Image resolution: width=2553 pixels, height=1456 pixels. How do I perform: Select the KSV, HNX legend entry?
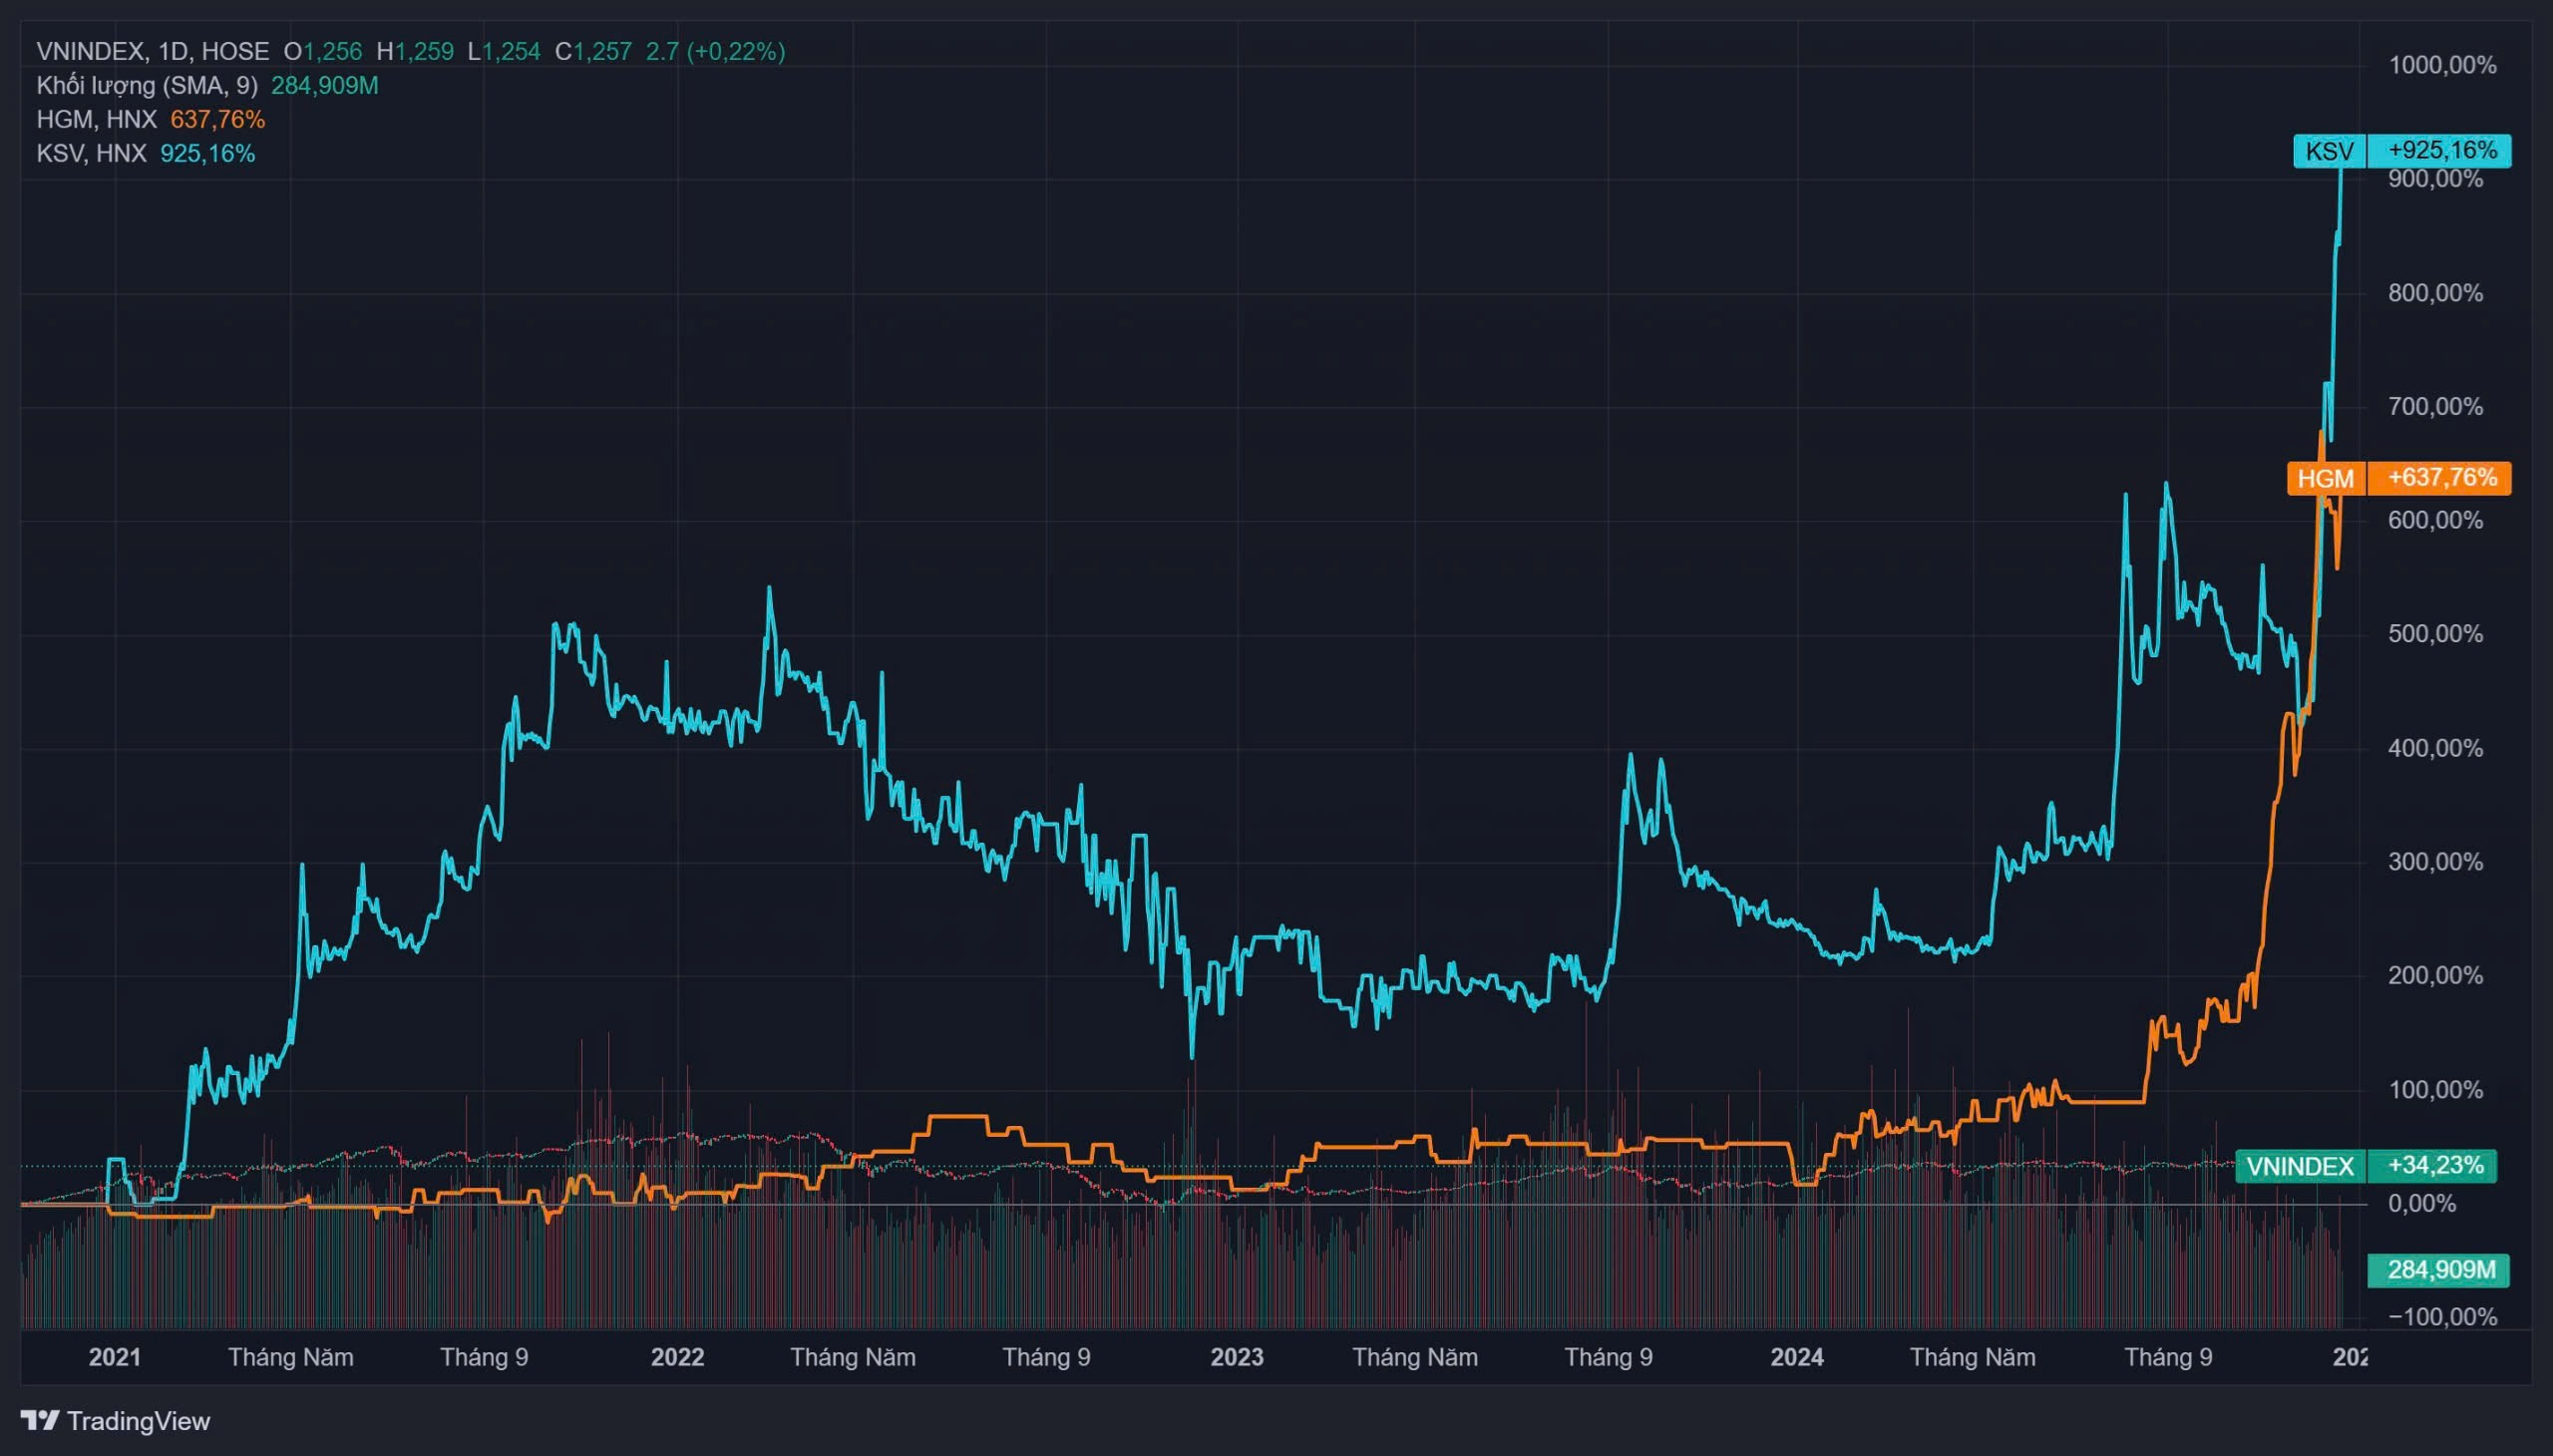click(92, 154)
